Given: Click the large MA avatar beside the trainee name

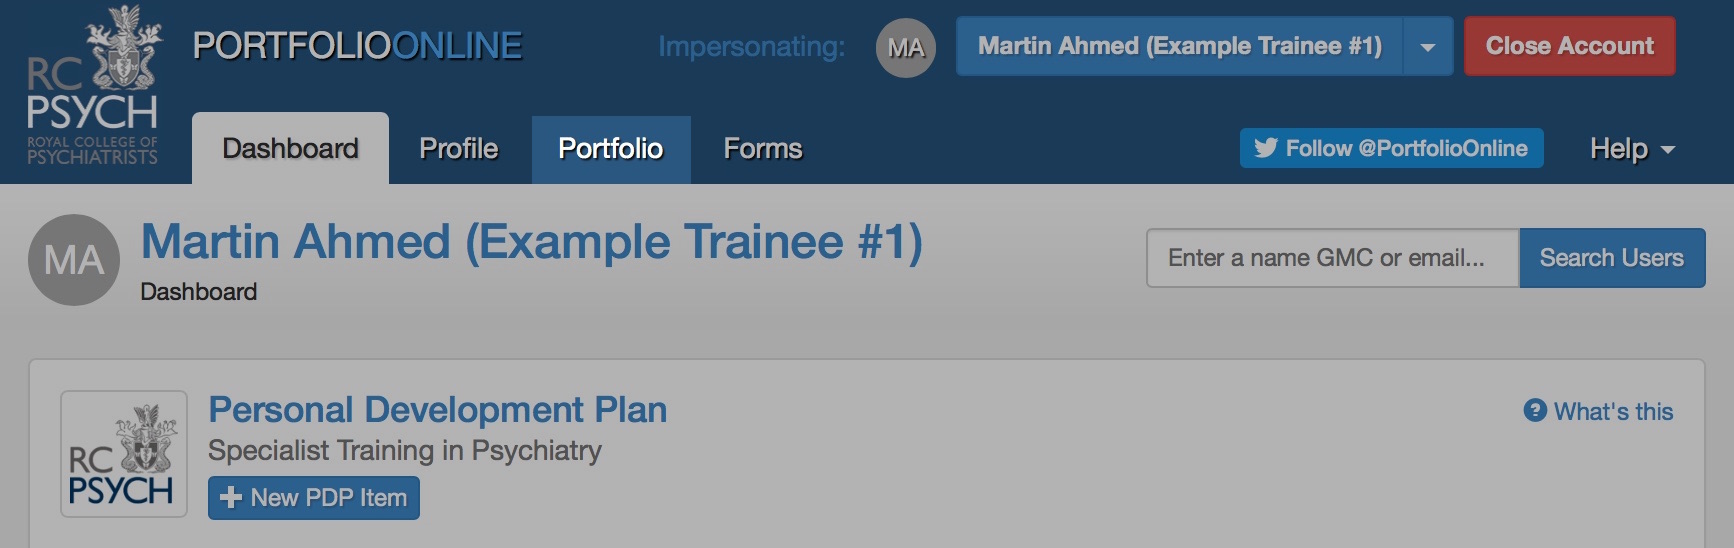Looking at the screenshot, I should [74, 260].
